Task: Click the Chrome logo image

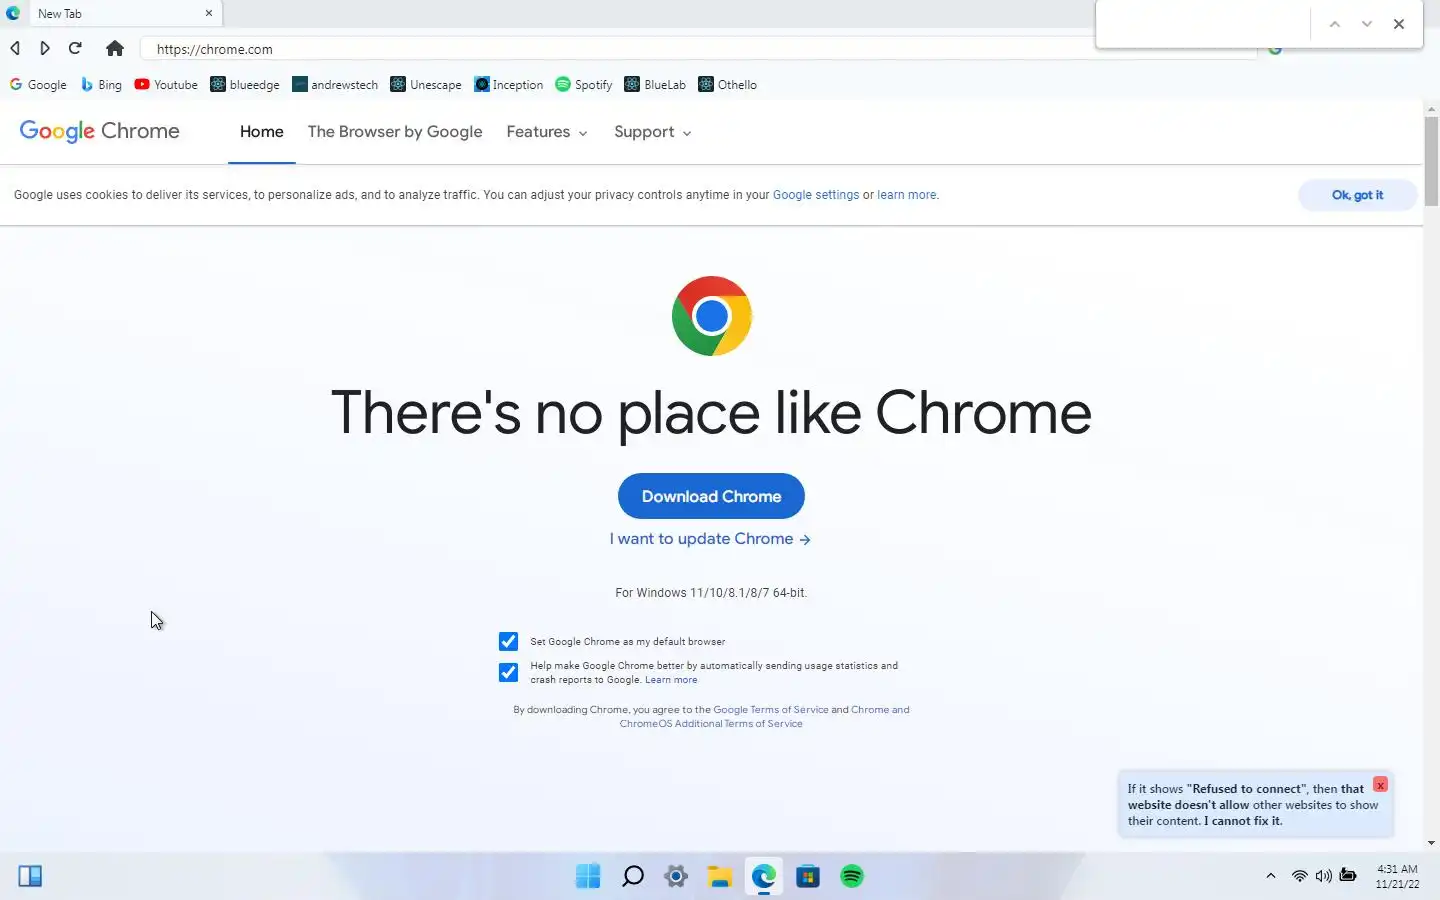Action: coord(711,316)
